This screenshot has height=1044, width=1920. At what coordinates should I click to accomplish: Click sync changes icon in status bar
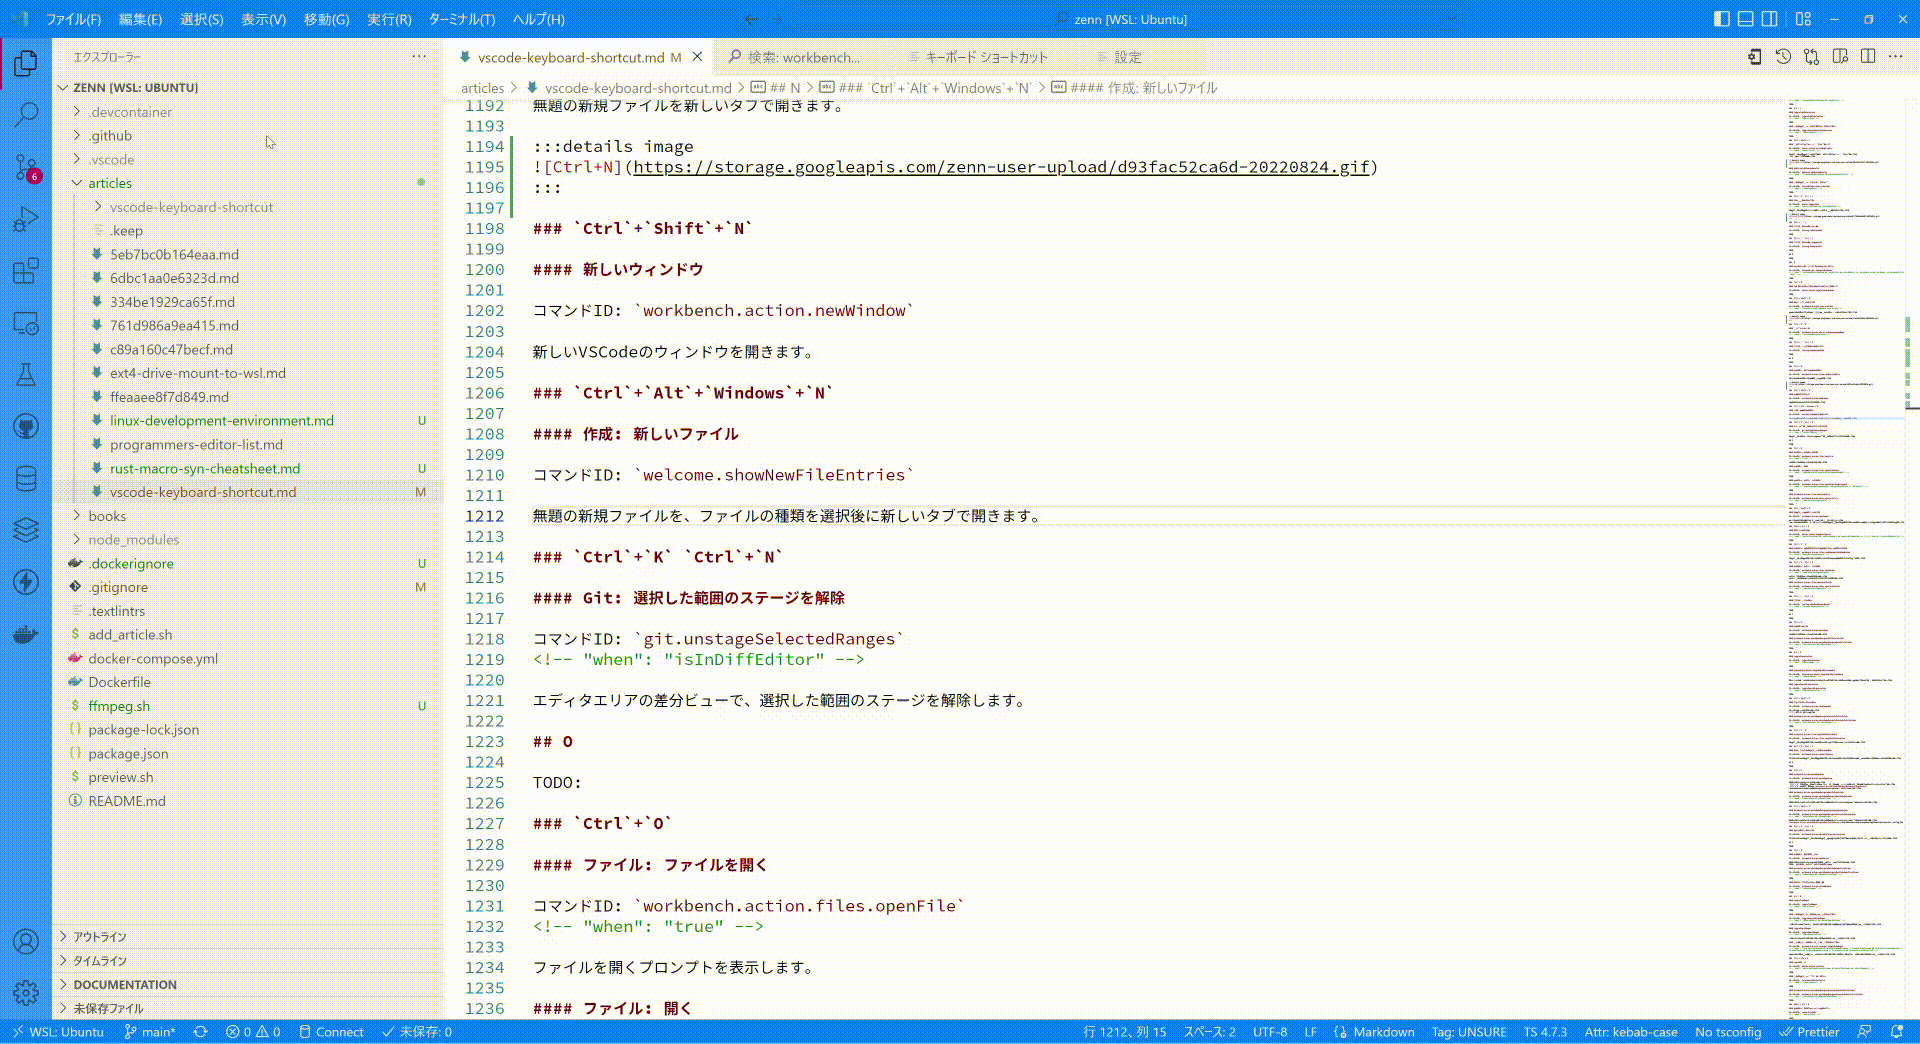[x=200, y=1032]
